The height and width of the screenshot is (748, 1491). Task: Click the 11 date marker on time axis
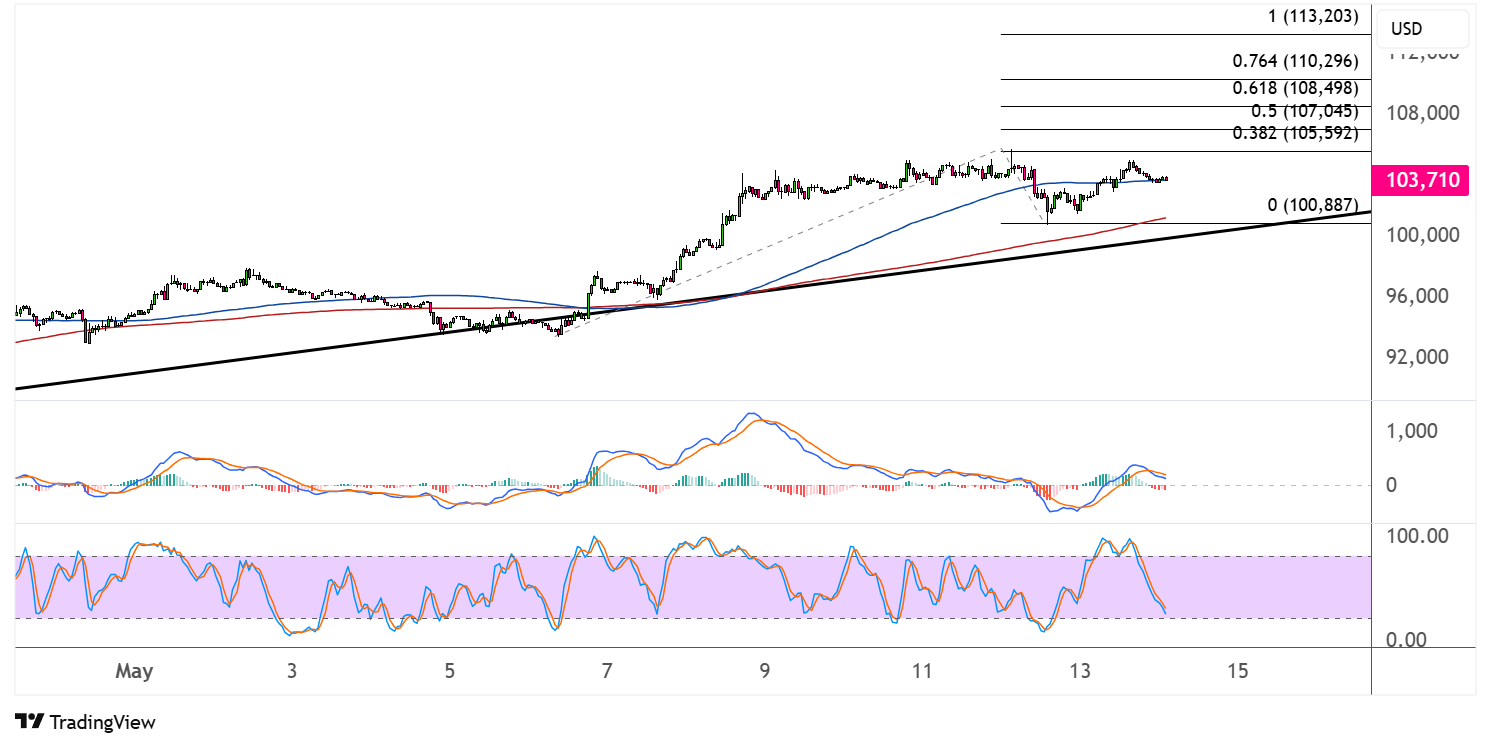[x=921, y=671]
